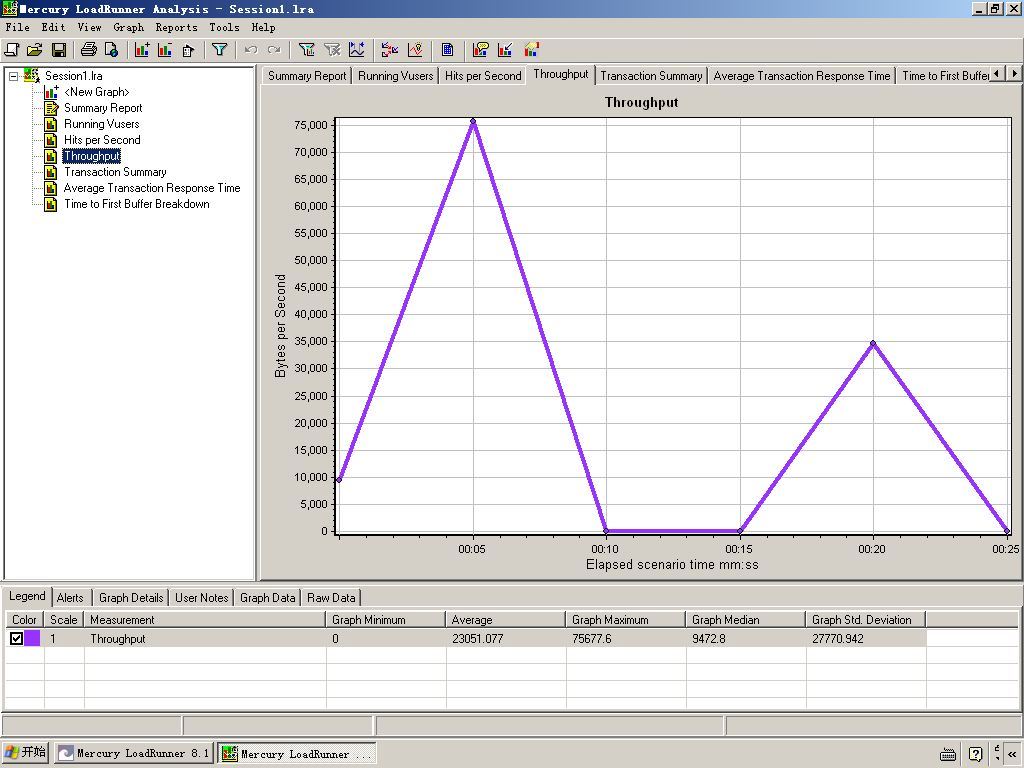Open the User Notes tab
This screenshot has height=768, width=1024.
202,598
